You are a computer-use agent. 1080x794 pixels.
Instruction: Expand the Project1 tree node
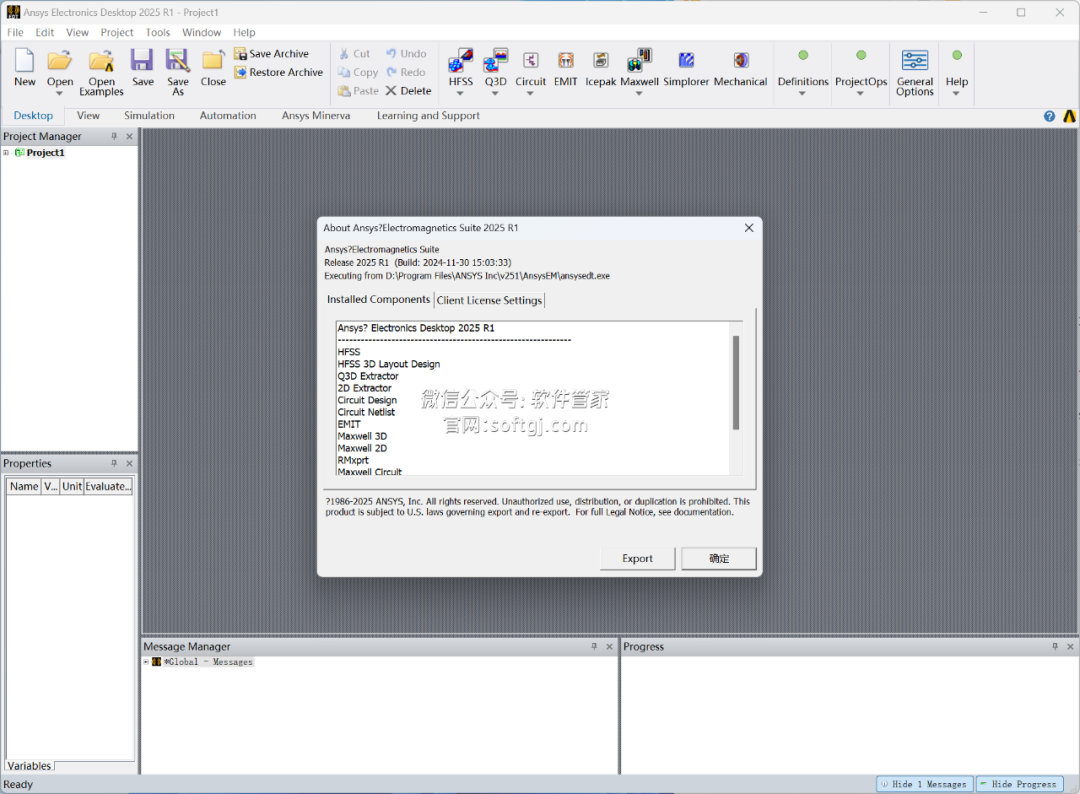tap(6, 153)
